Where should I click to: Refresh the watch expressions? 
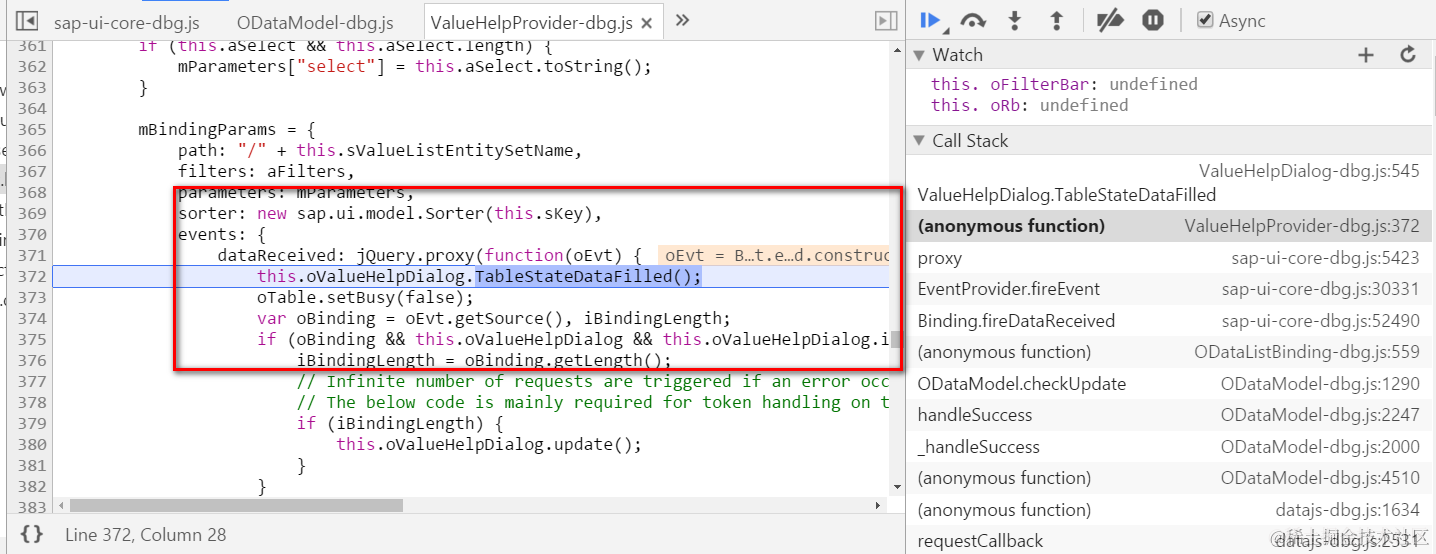[x=1408, y=55]
